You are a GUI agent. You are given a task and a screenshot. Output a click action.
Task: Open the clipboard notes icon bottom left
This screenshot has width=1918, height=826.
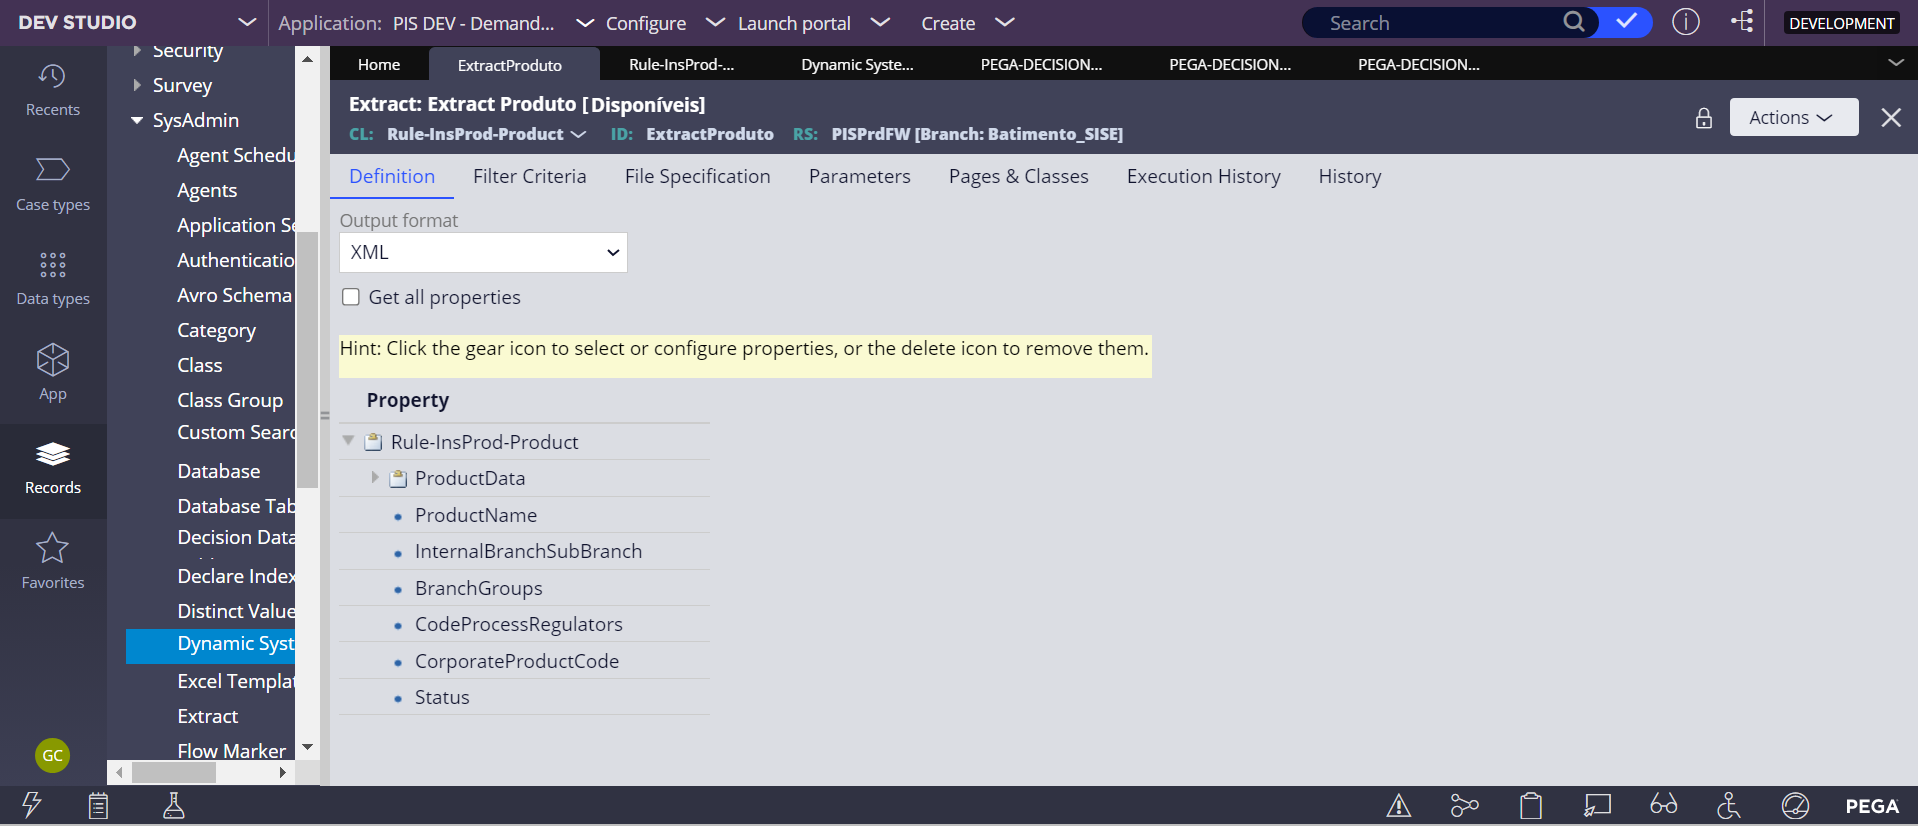tap(98, 805)
